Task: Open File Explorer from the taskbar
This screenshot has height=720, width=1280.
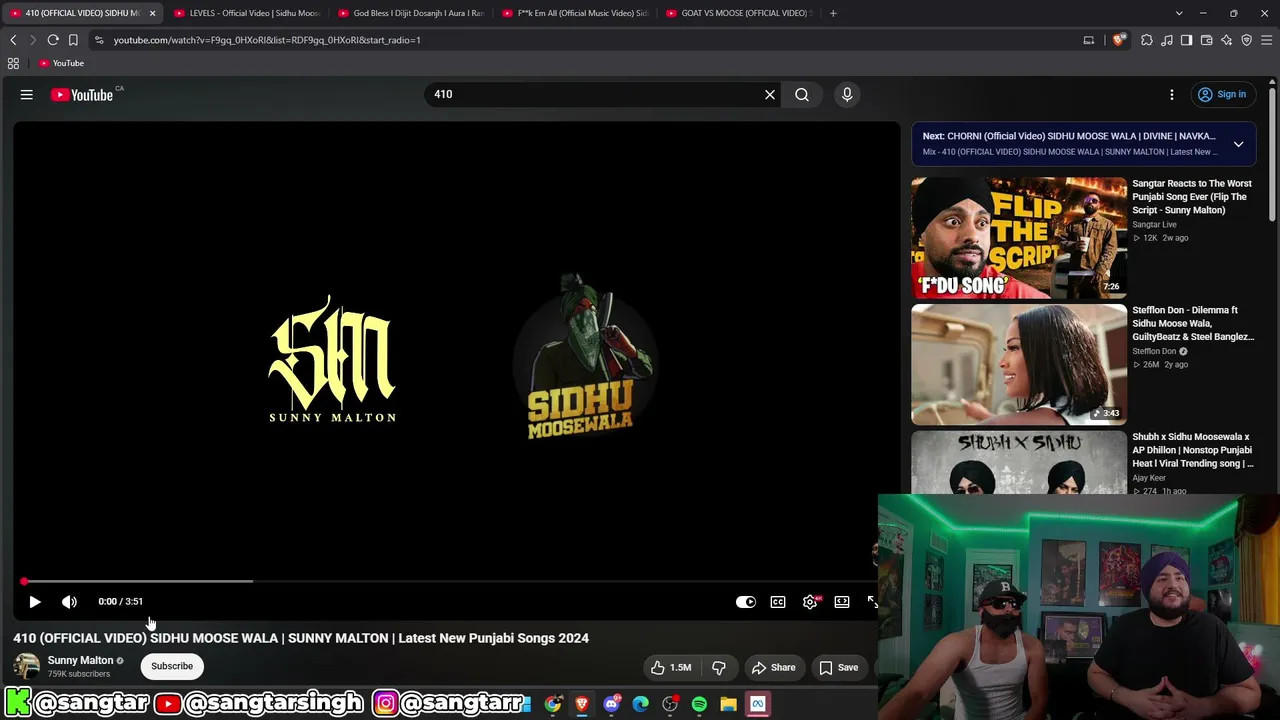Action: click(728, 704)
